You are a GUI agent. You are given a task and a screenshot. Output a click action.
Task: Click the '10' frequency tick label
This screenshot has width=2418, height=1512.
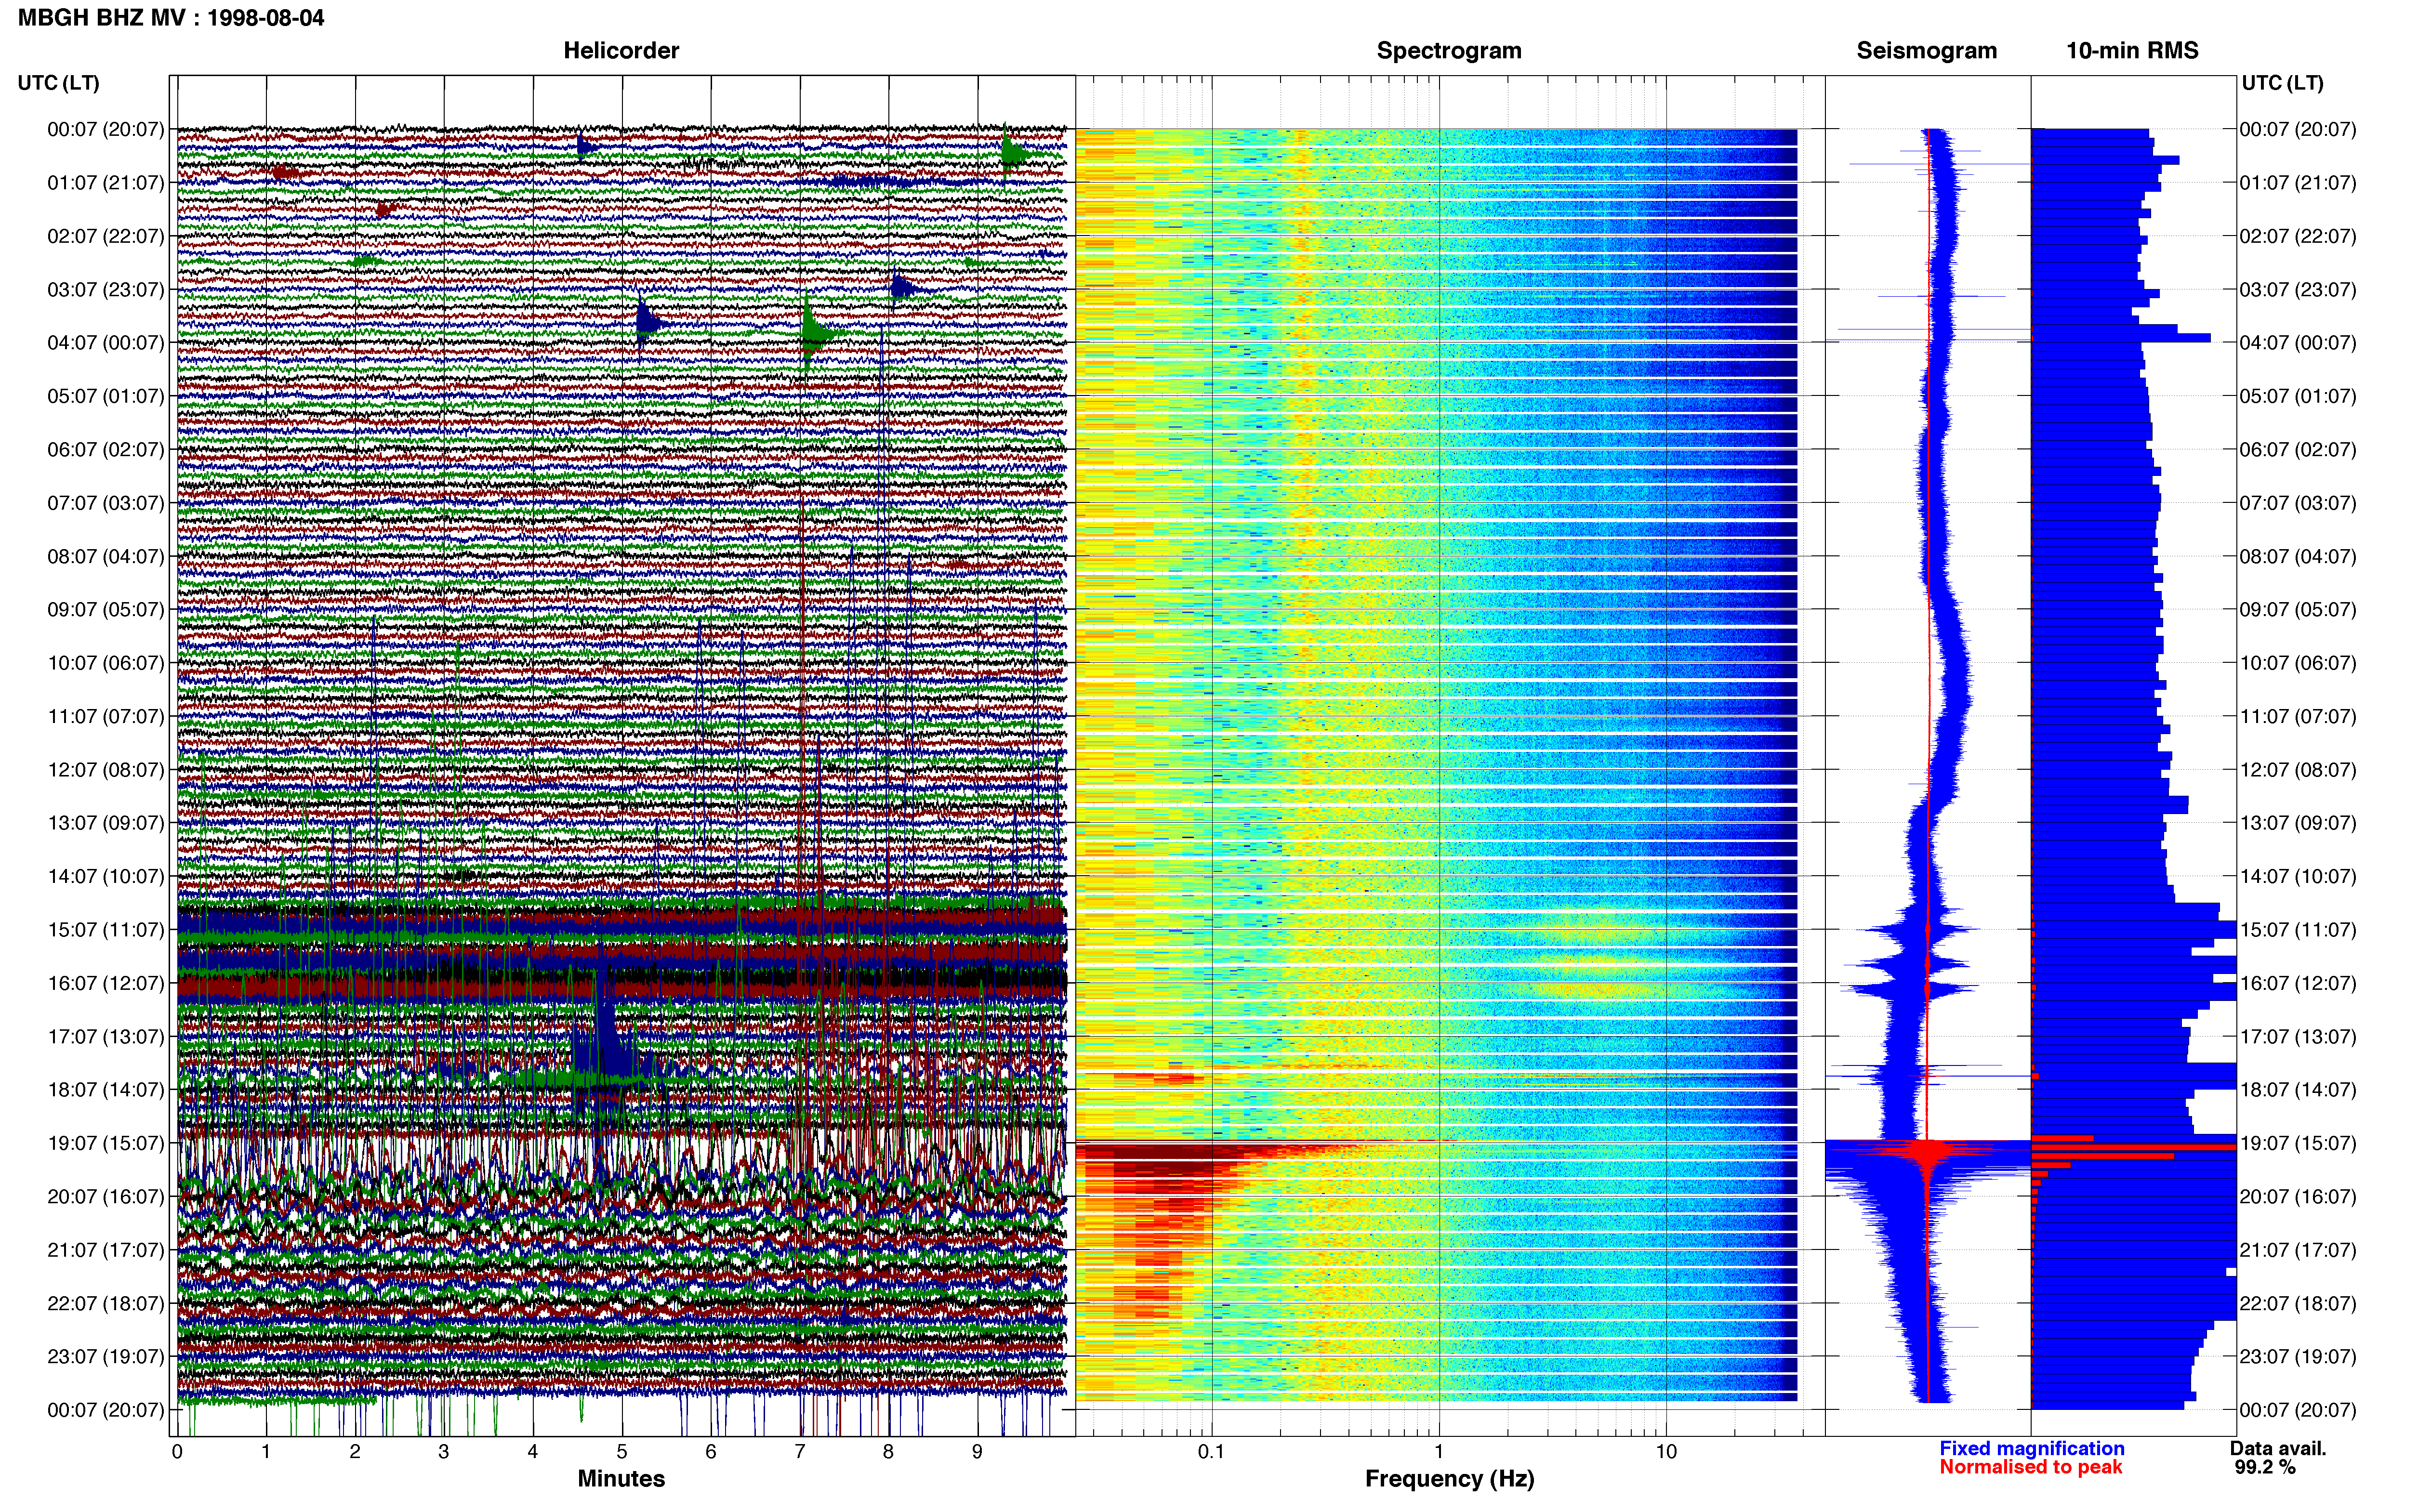(1666, 1451)
